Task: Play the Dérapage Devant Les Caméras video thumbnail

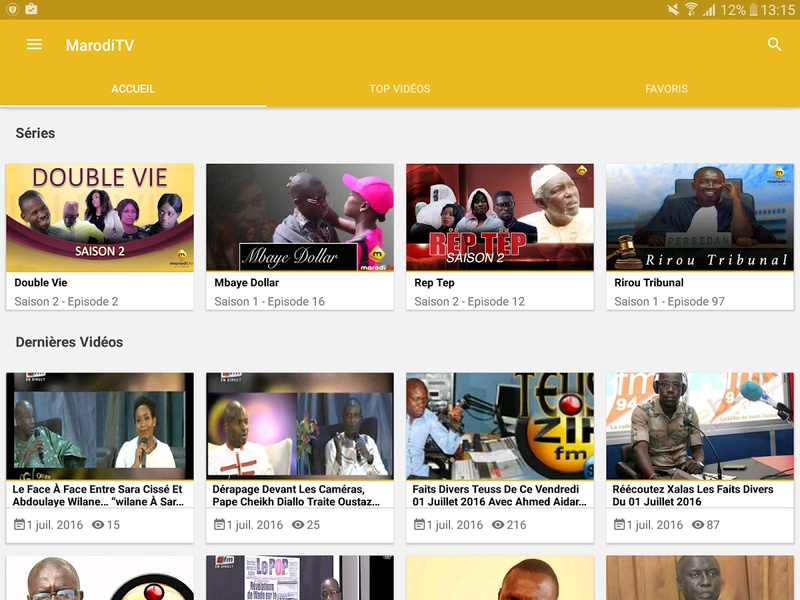Action: click(x=300, y=426)
